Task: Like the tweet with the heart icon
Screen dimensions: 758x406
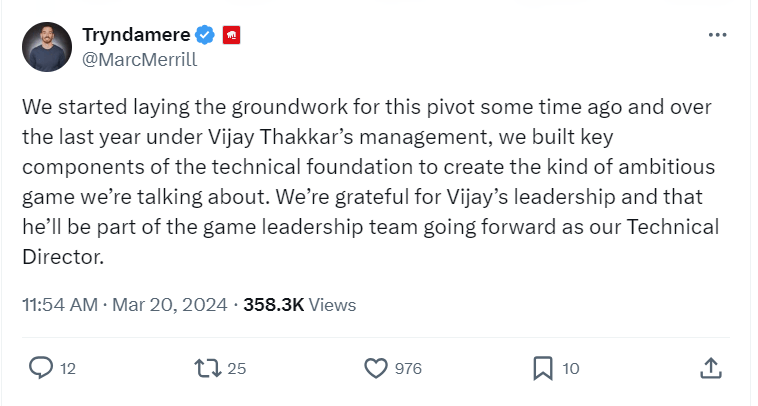Action: [375, 368]
